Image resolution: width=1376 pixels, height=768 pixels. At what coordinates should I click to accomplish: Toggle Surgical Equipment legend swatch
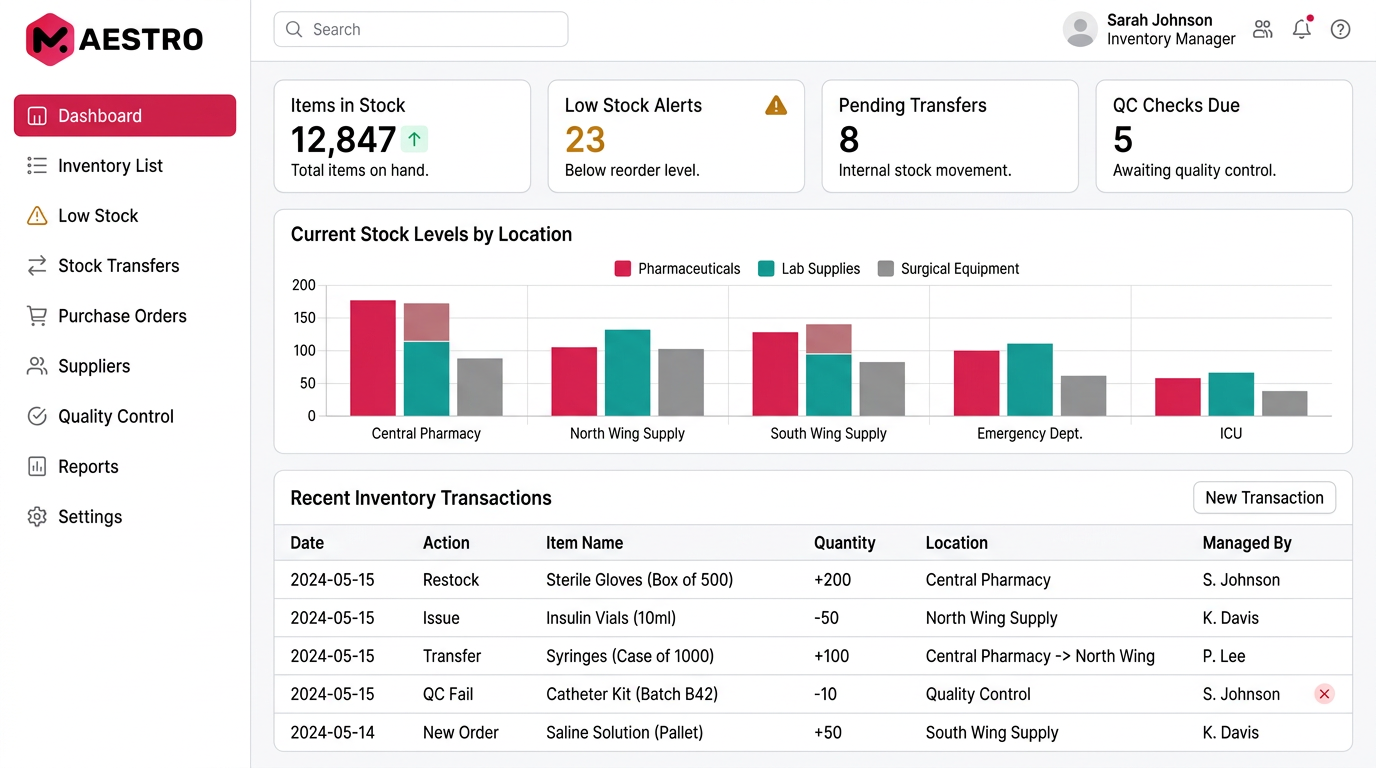[x=885, y=269]
